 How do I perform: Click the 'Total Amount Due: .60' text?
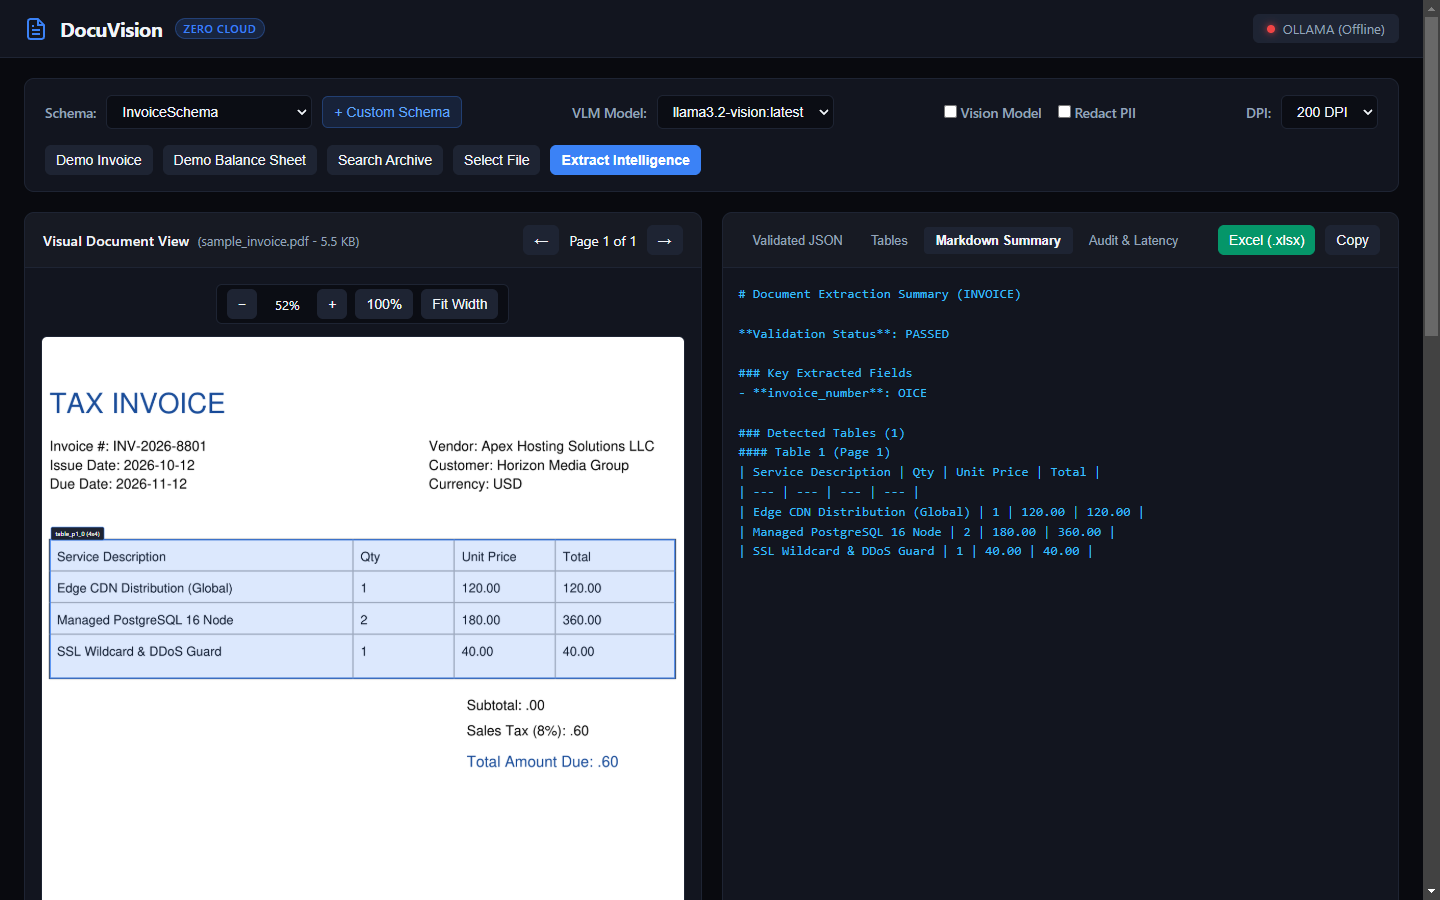542,762
